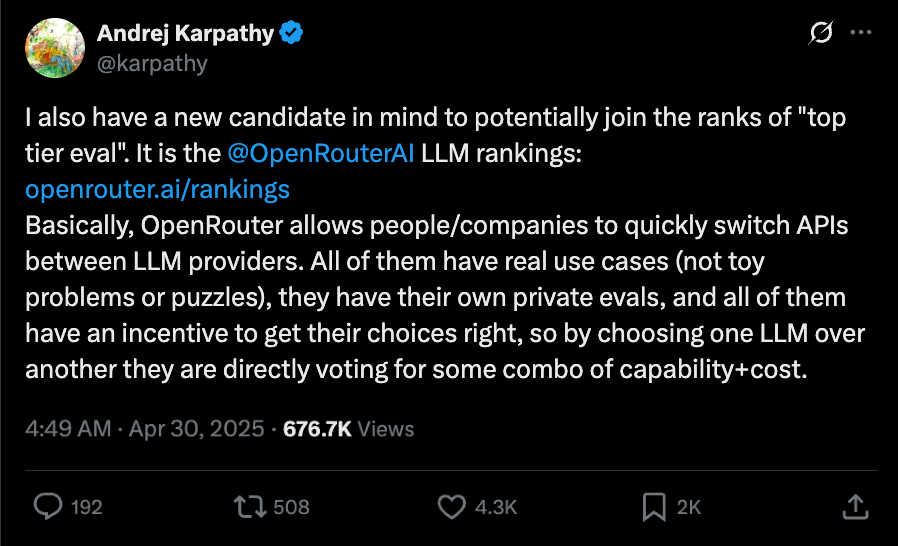This screenshot has height=546, width=898.
Task: Click the 192 replies count
Action: click(x=87, y=507)
